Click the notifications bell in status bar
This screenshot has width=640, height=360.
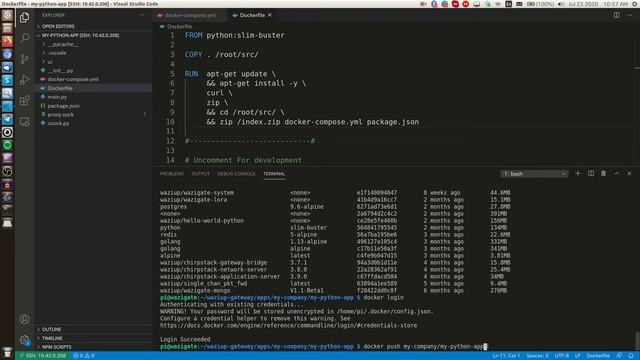631,356
